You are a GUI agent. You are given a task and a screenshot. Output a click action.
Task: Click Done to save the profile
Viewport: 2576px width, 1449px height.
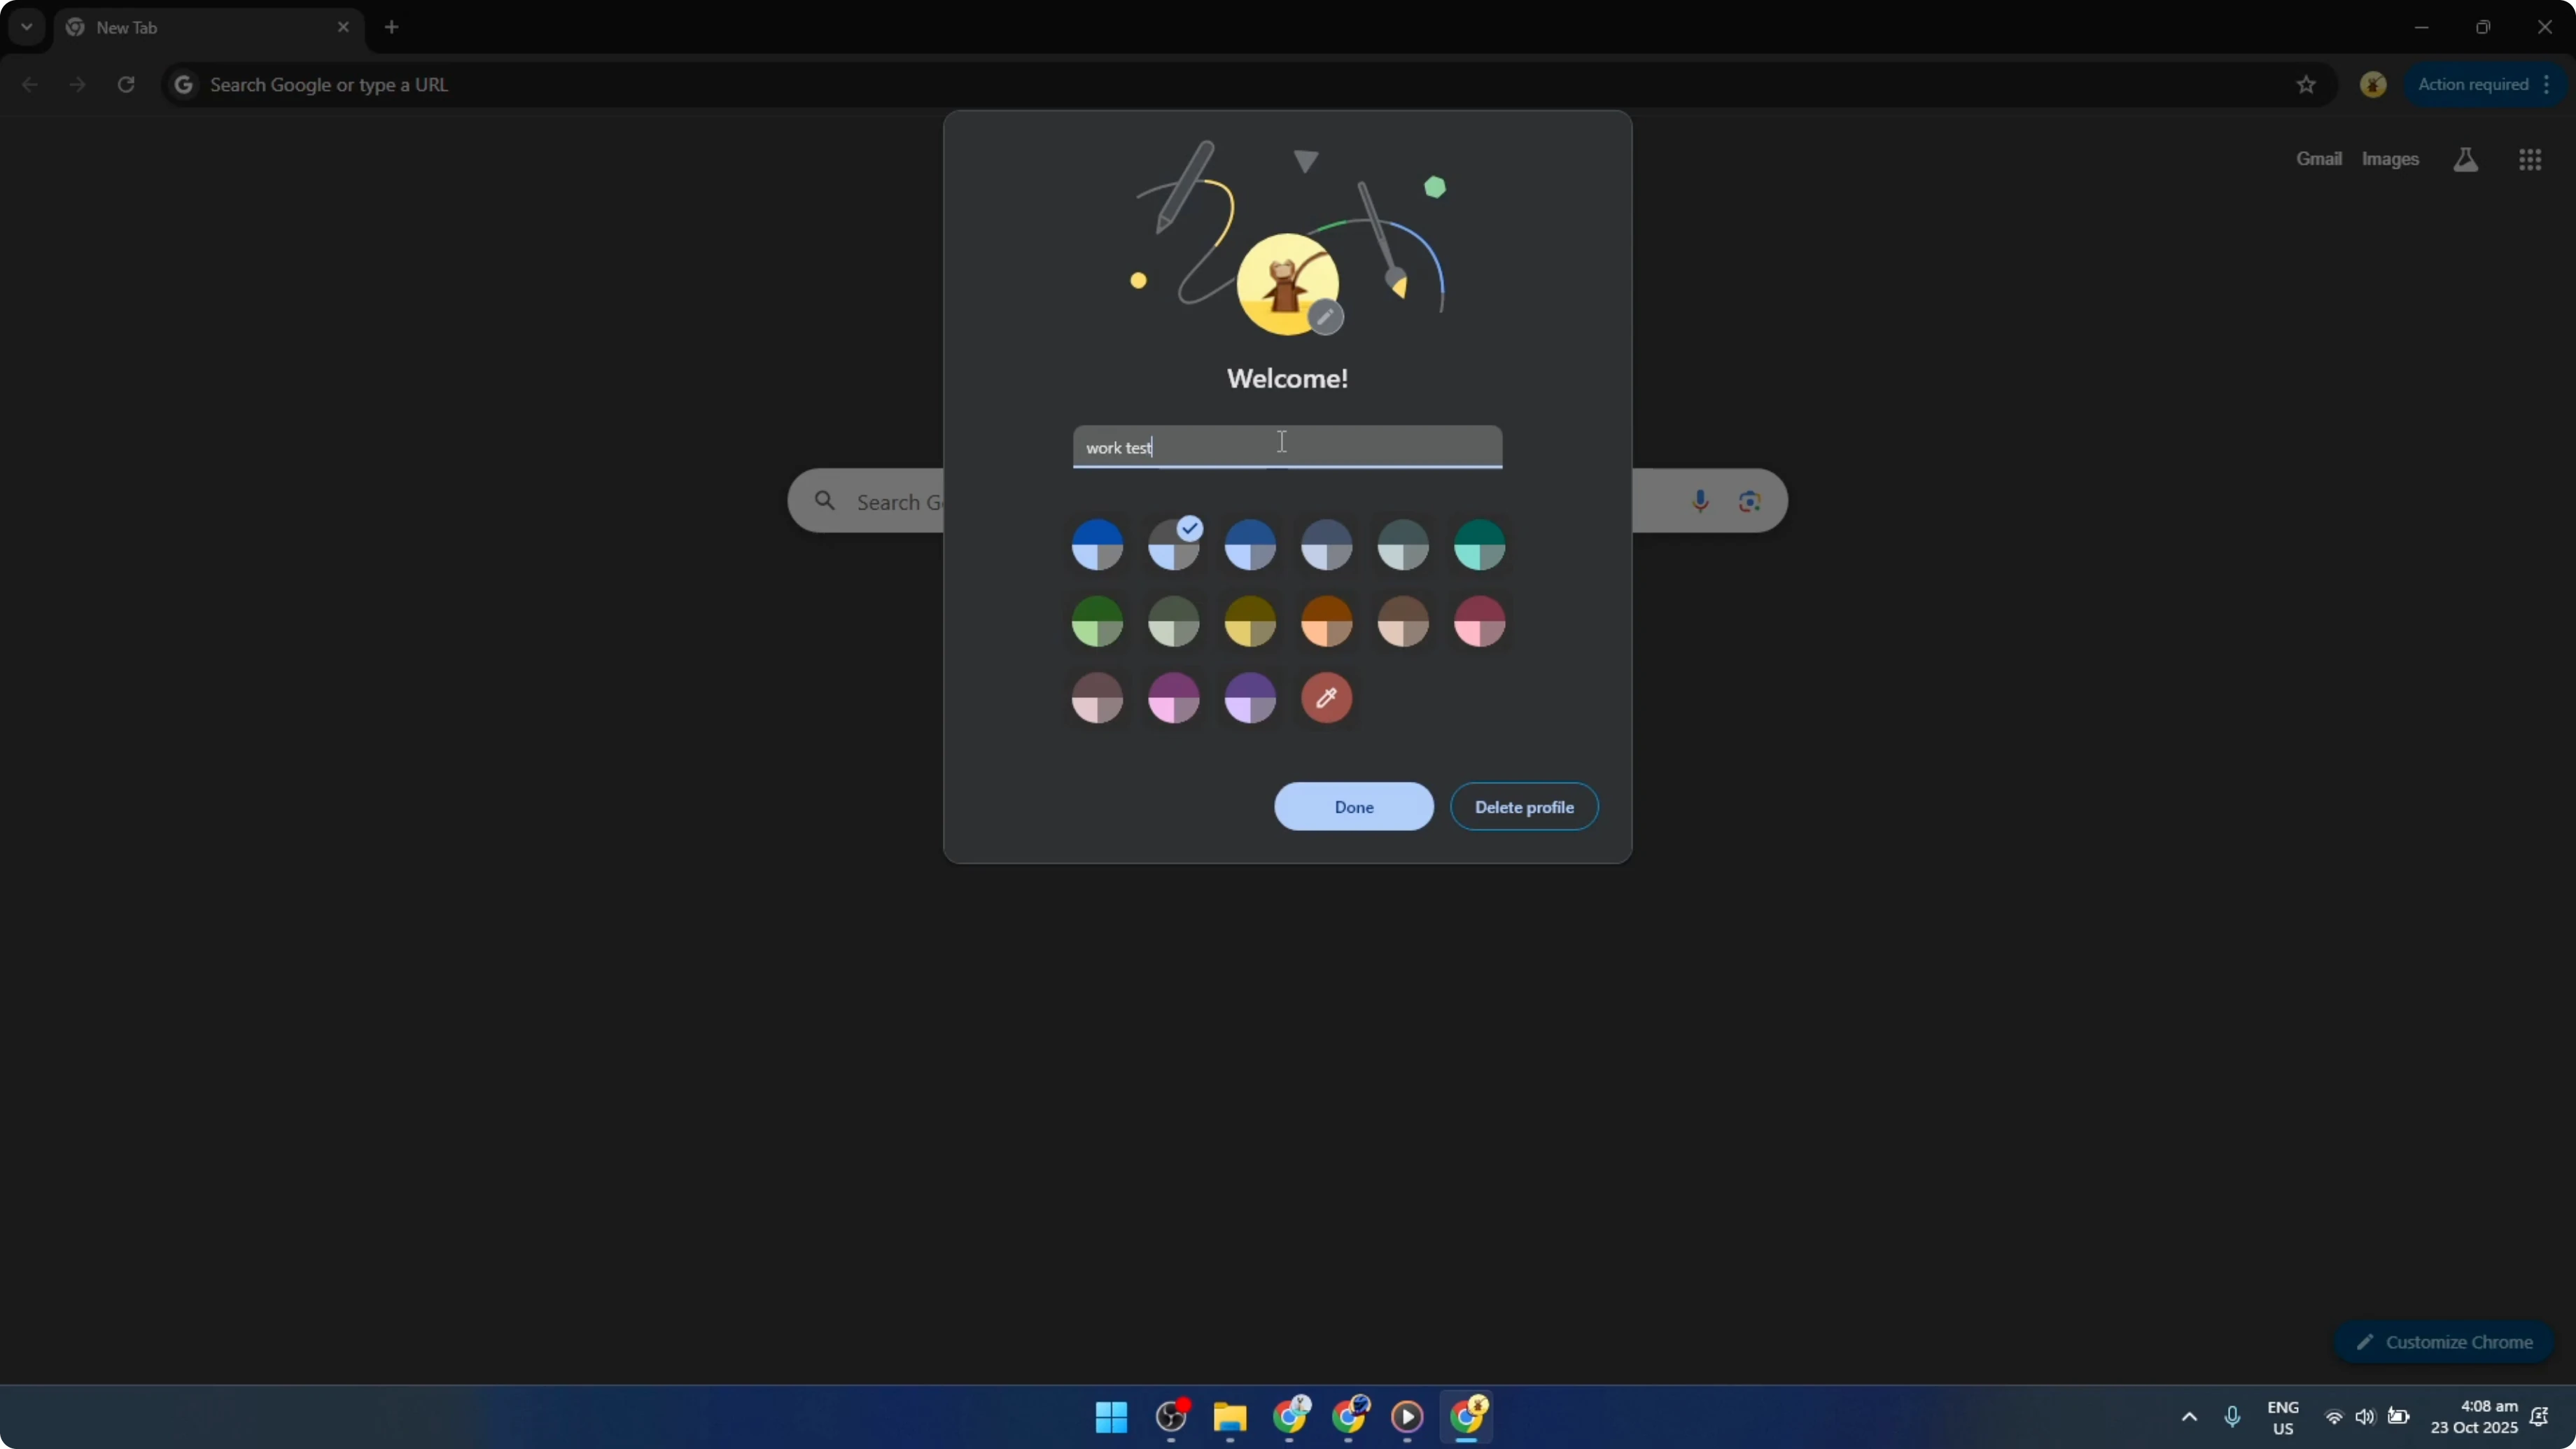[x=1353, y=807]
